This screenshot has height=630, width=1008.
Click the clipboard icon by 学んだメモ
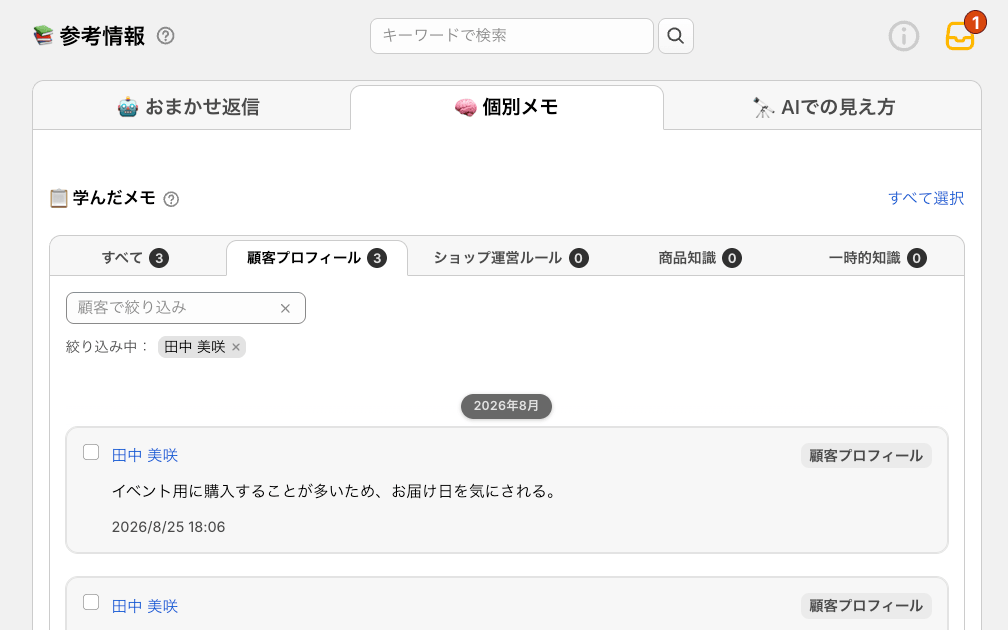click(x=58, y=199)
